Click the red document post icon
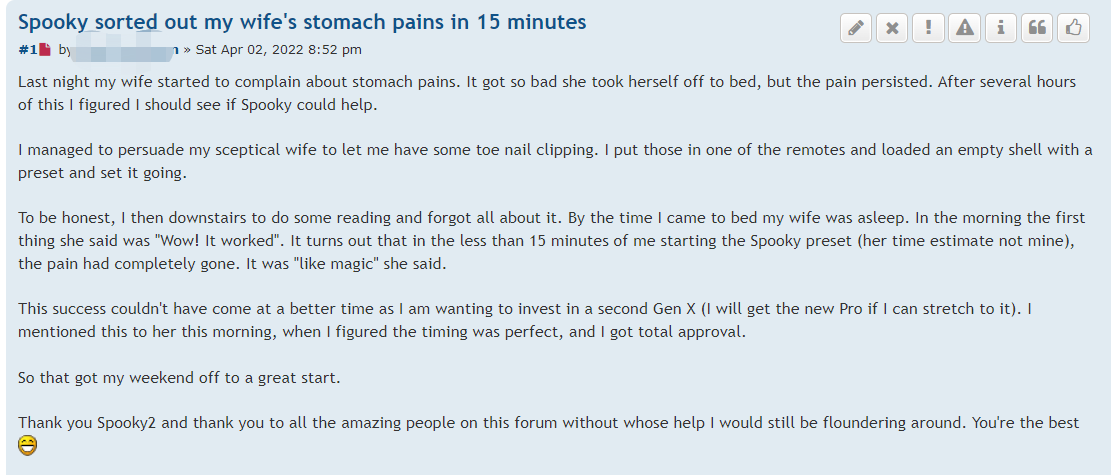Viewport: 1111px width, 475px height. tap(45, 50)
